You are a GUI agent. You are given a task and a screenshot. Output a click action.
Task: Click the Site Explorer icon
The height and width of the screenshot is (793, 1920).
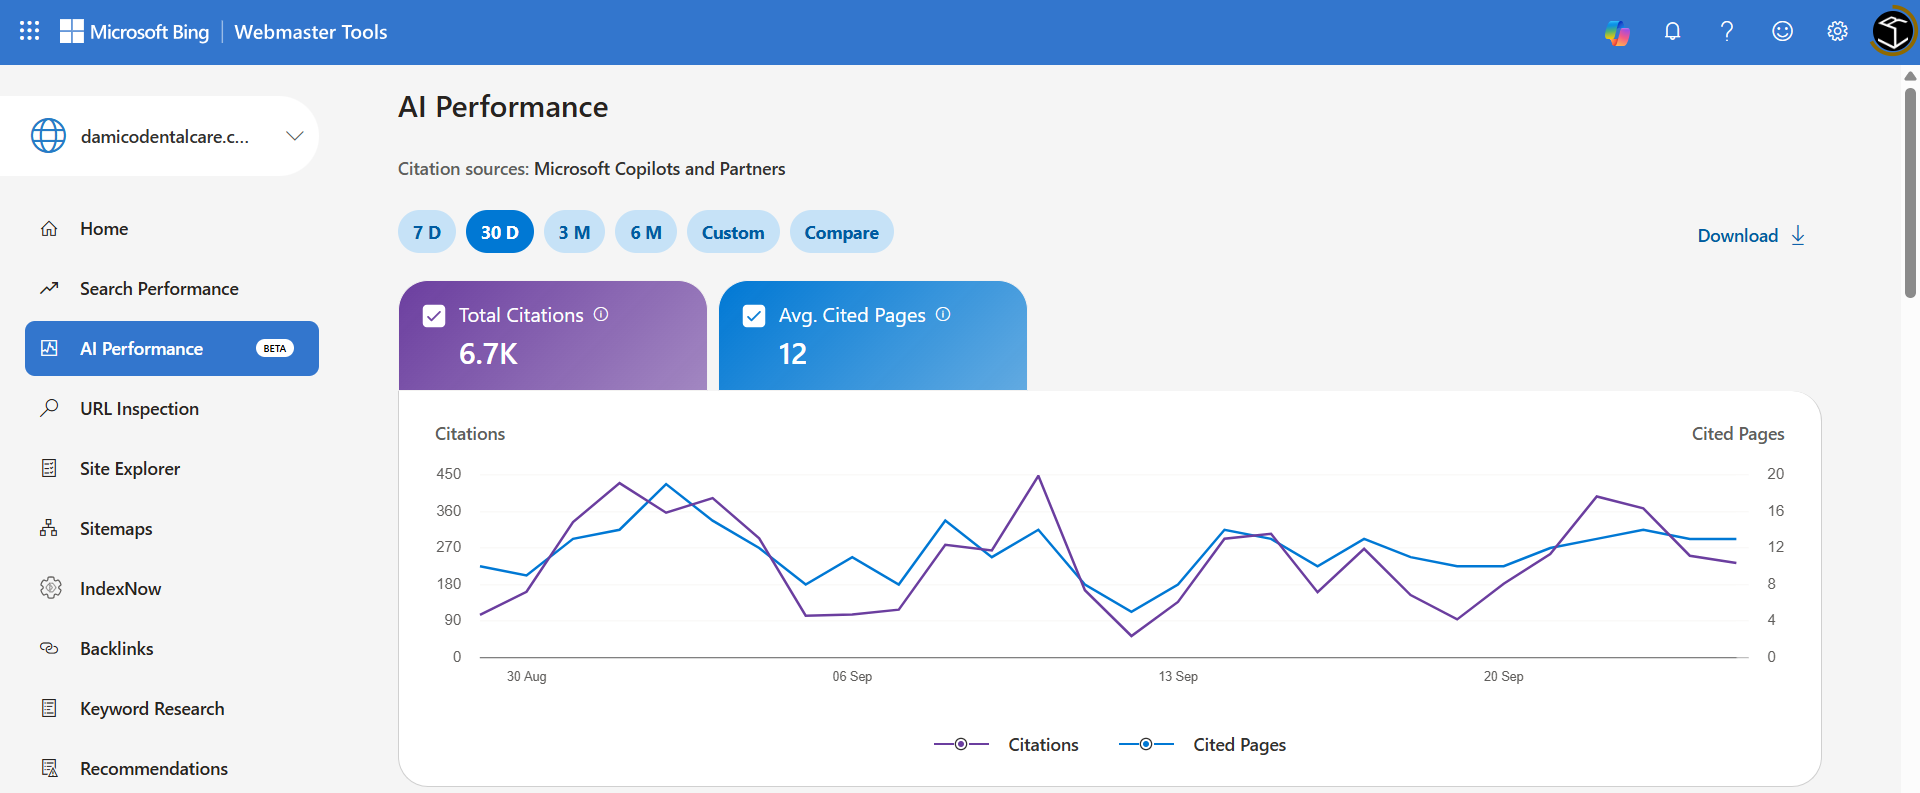49,468
